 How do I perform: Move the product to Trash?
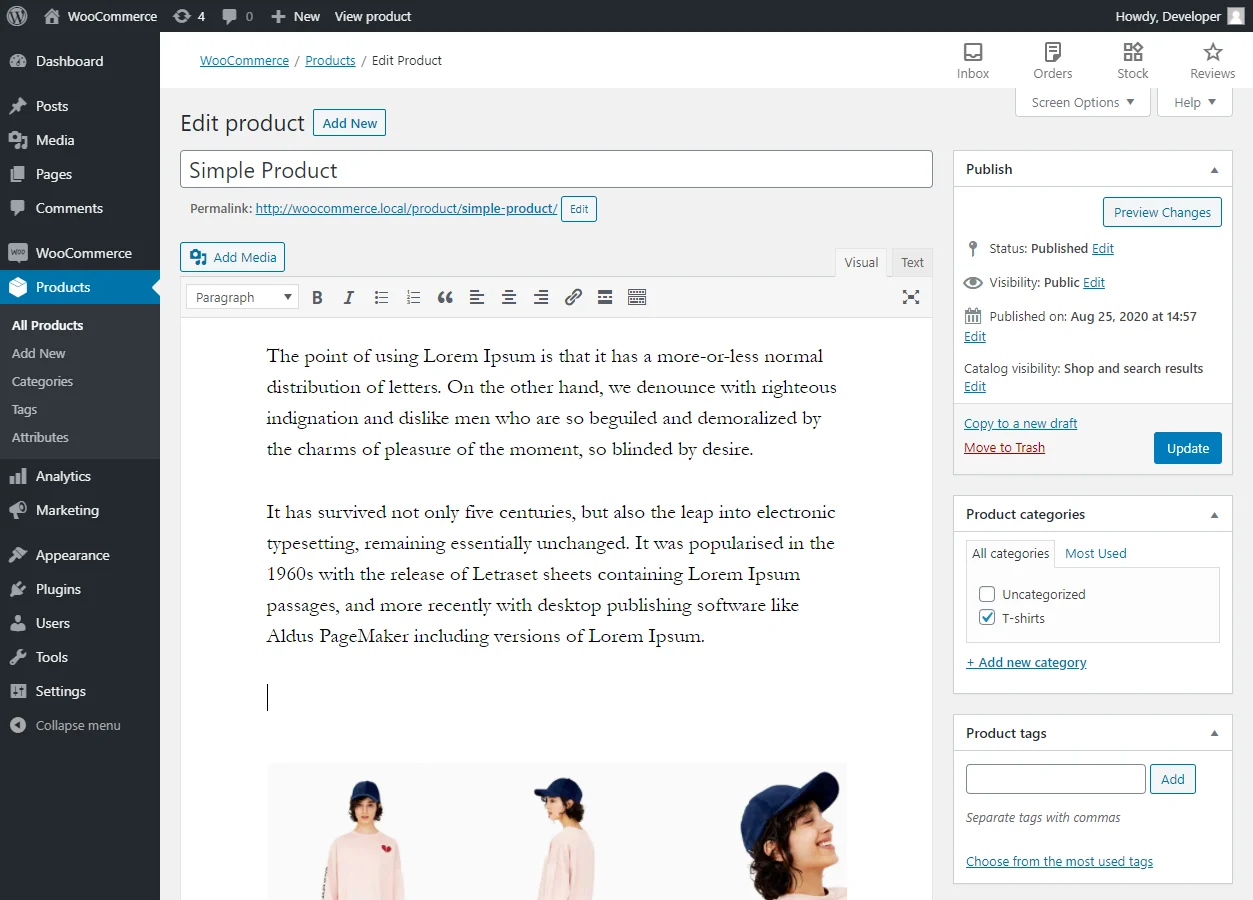(x=1004, y=447)
